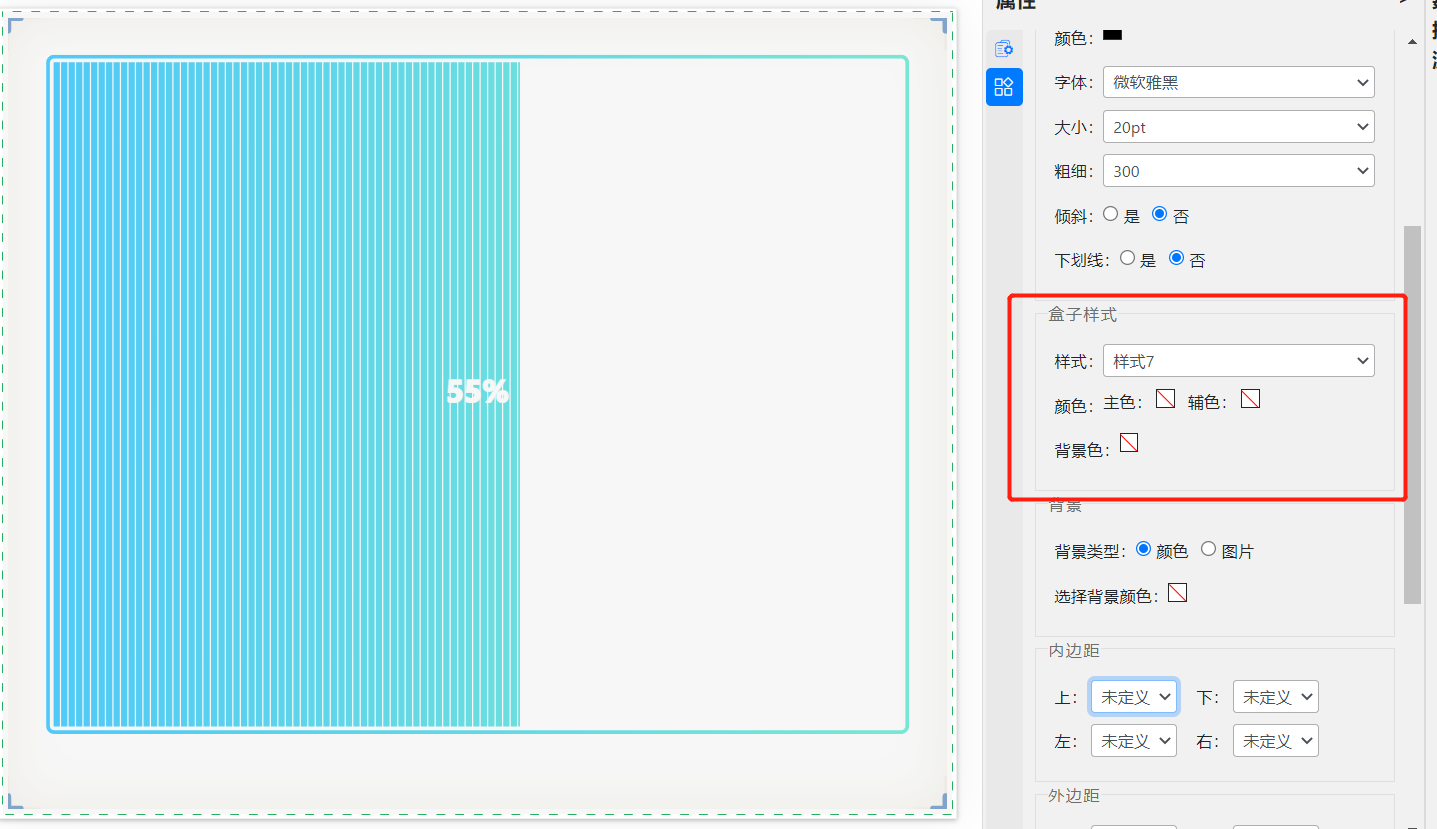Viewport: 1437px width, 829px height.
Task: Click the 背景类型 label
Action: tap(1092, 551)
